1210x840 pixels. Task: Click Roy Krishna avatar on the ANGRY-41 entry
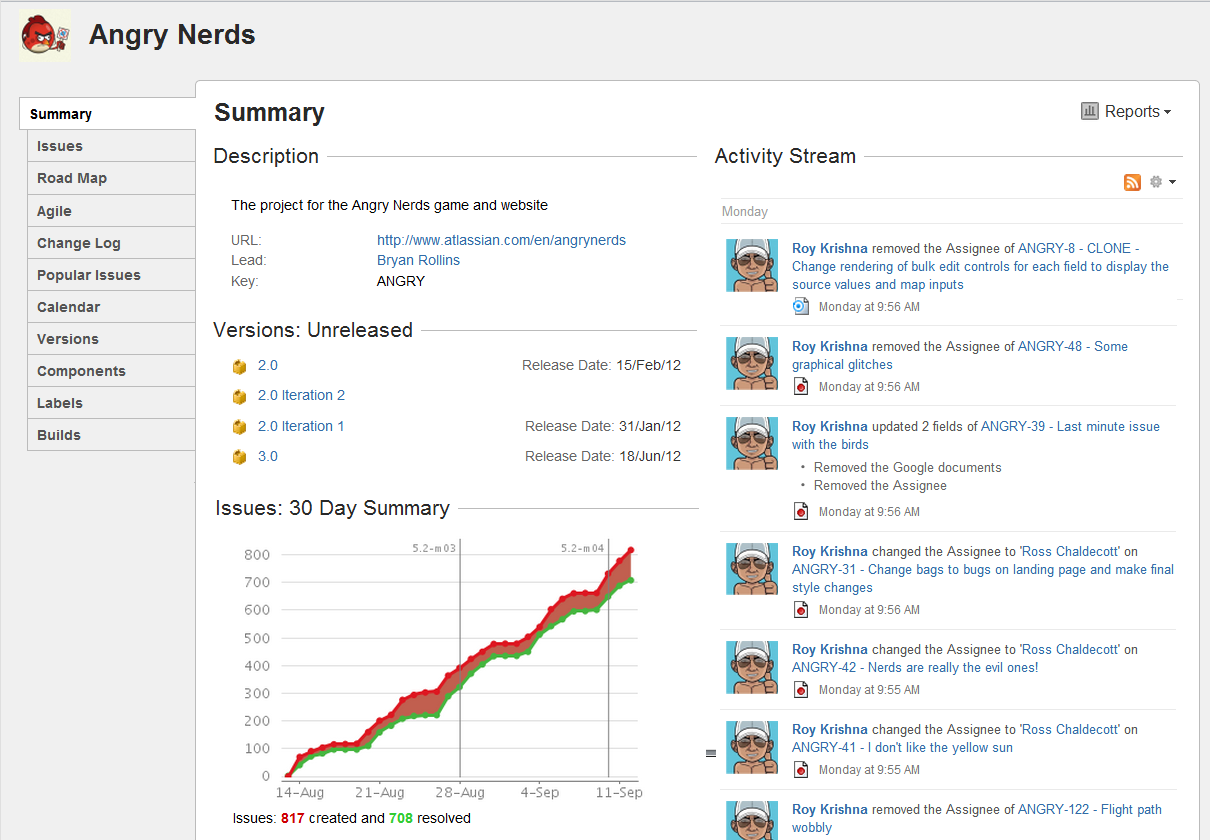[x=752, y=747]
